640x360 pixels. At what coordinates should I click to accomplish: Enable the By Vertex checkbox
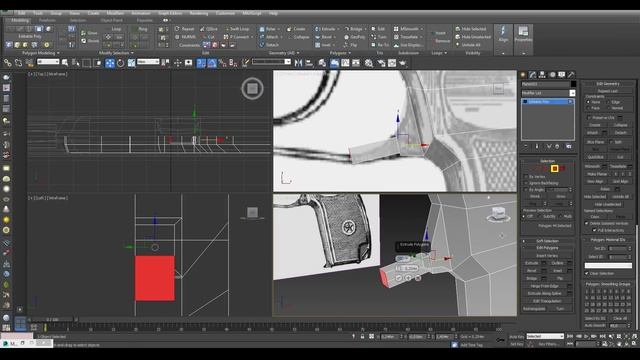(526, 177)
